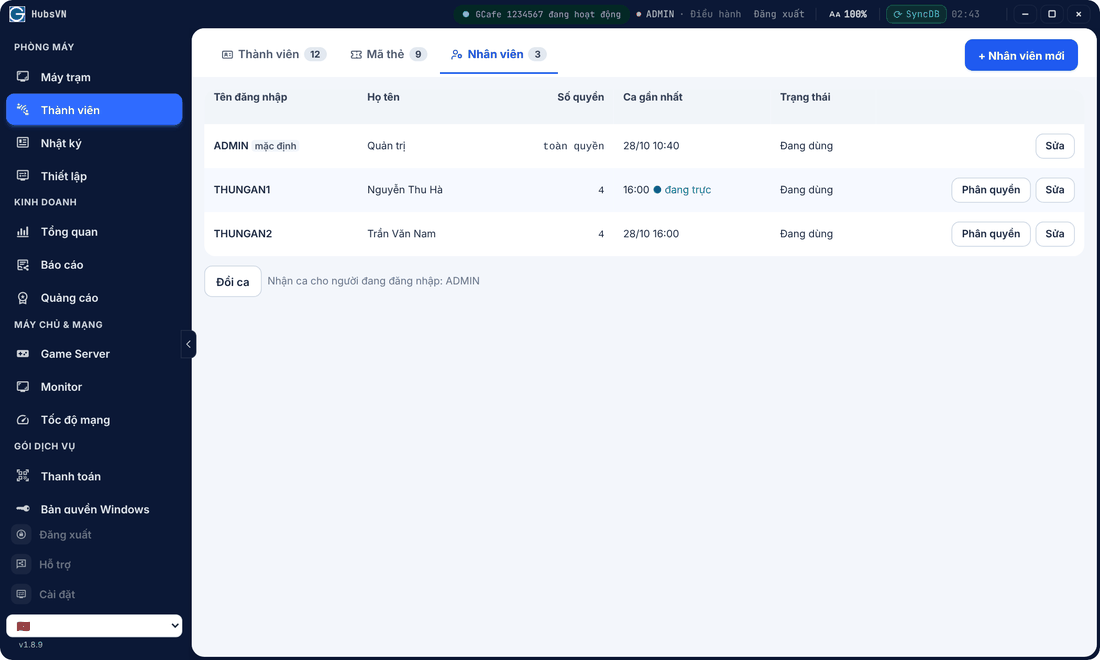Click the Đổi ca button
The image size is (1100, 660).
(x=233, y=281)
